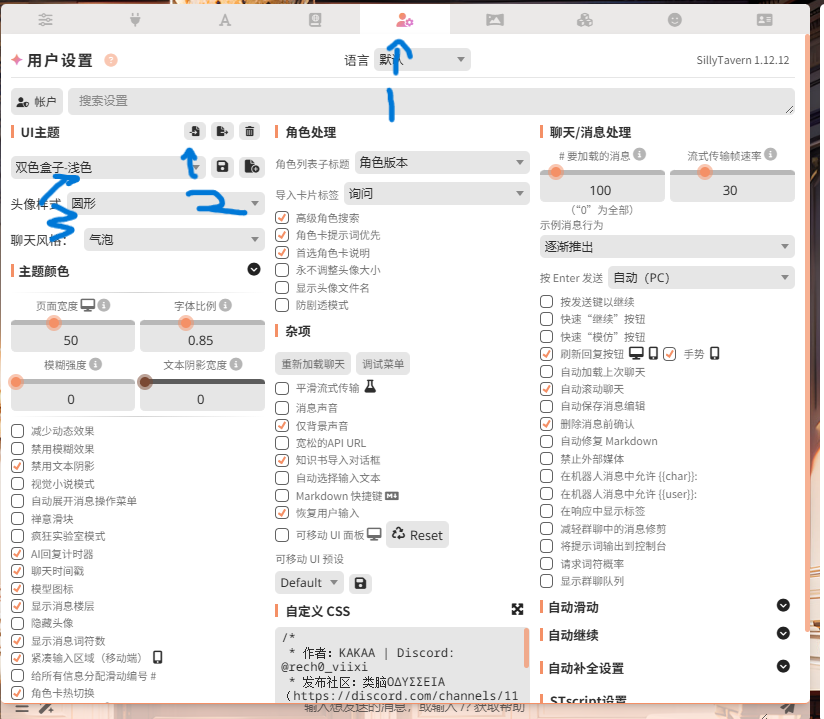Toggle the 自动滚动聊天 checkbox

coord(547,388)
